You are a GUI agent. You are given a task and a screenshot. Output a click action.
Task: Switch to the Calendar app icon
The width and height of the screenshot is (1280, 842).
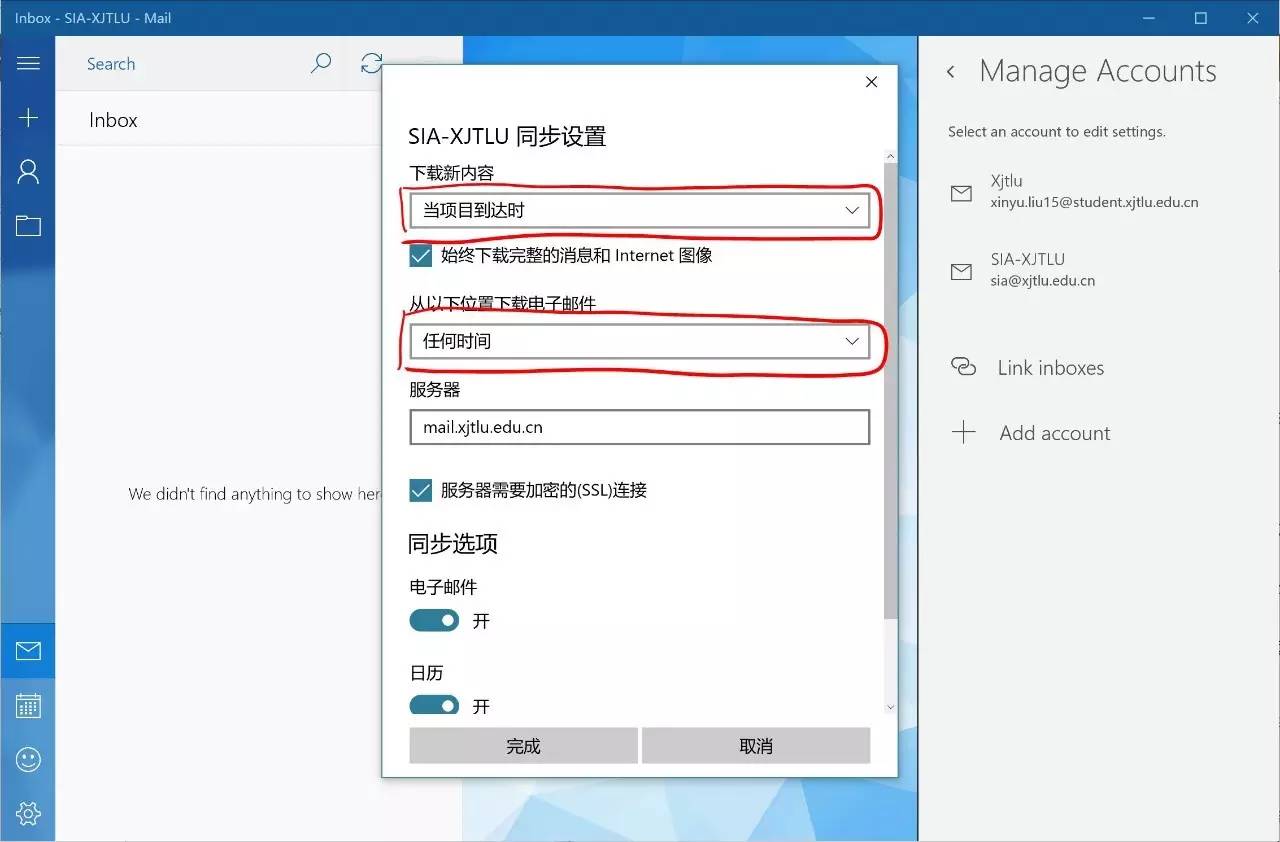[28, 706]
